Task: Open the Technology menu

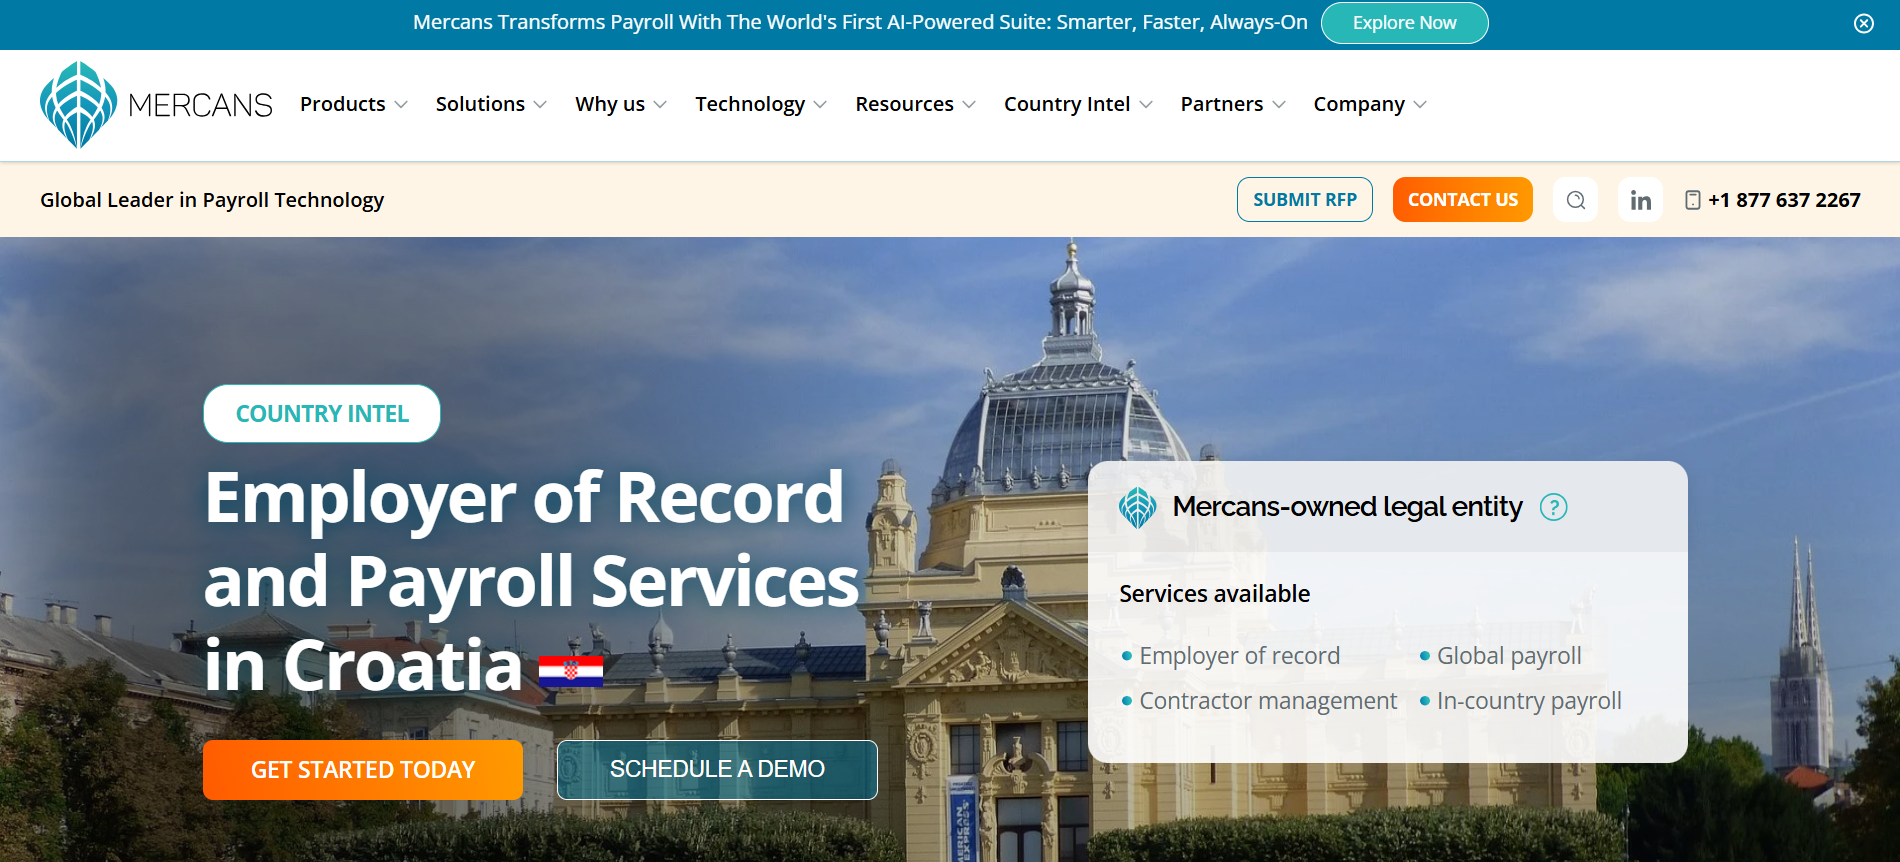Action: pyautogui.click(x=750, y=104)
